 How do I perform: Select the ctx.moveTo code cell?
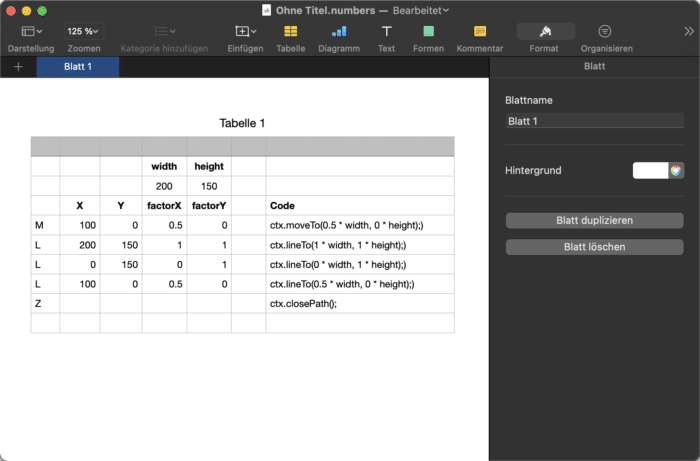click(360, 225)
